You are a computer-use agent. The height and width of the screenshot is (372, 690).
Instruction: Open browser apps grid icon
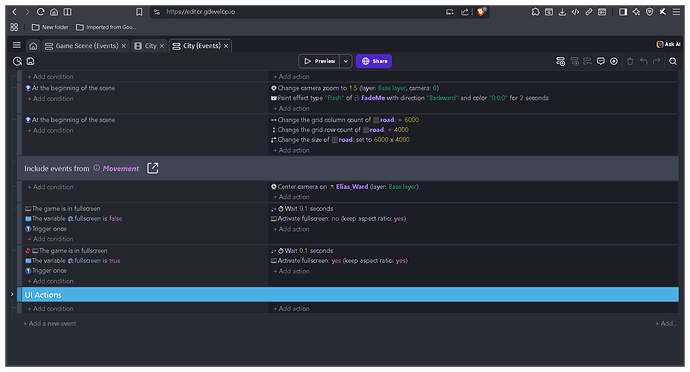(x=14, y=27)
